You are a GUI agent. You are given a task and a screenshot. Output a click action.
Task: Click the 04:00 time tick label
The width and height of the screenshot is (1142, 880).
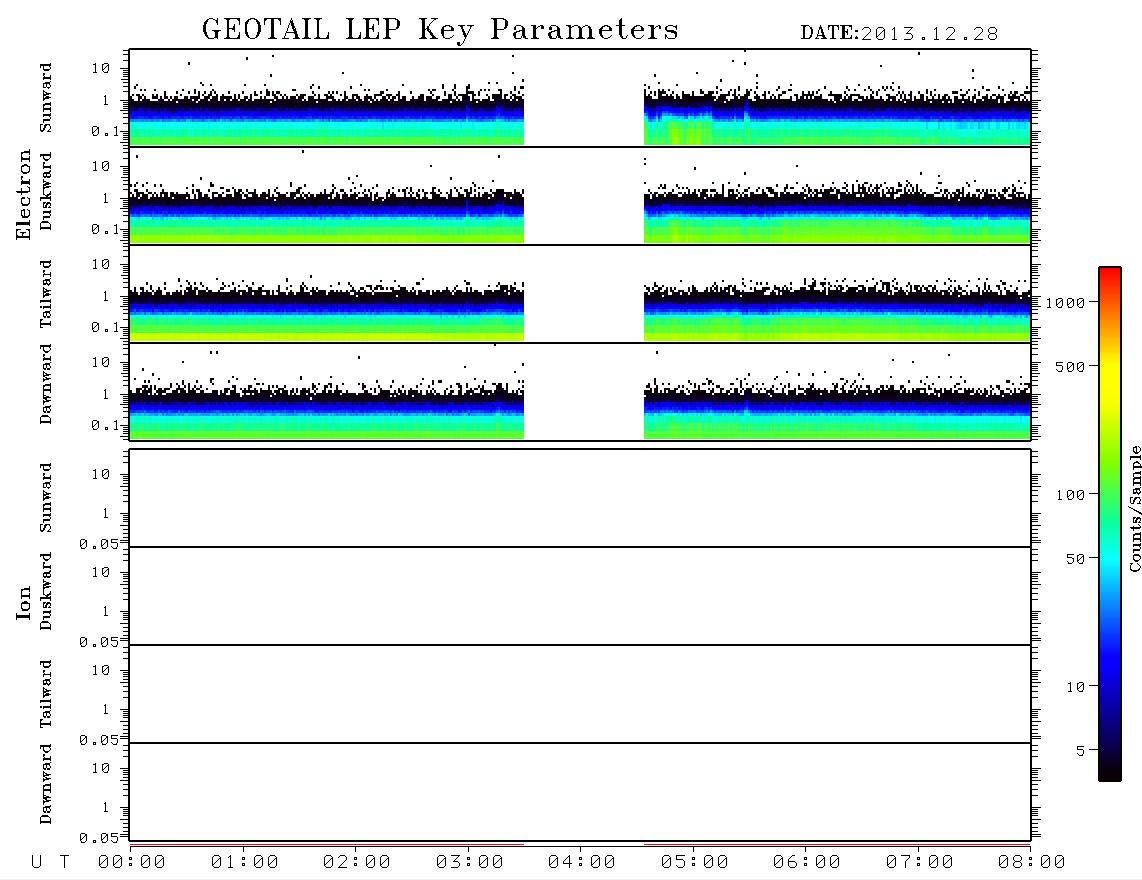[x=582, y=863]
